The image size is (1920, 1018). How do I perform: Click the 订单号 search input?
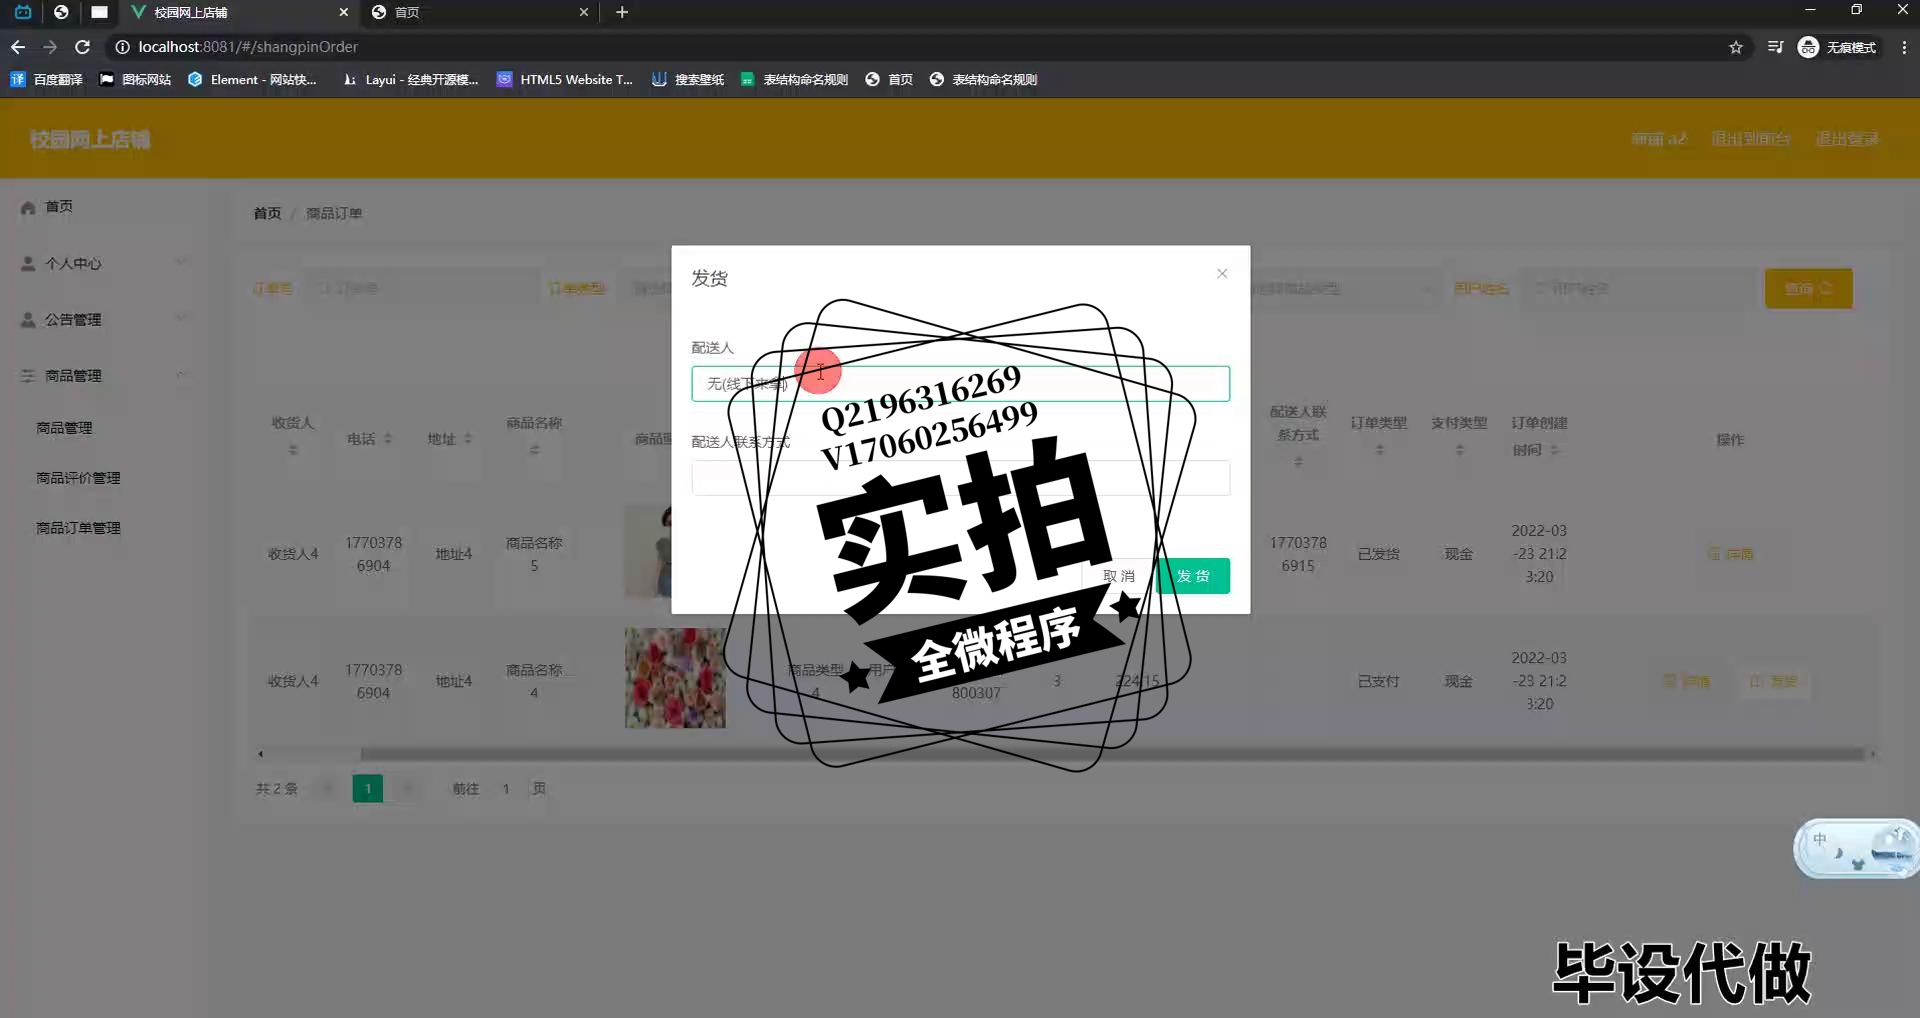tap(422, 288)
